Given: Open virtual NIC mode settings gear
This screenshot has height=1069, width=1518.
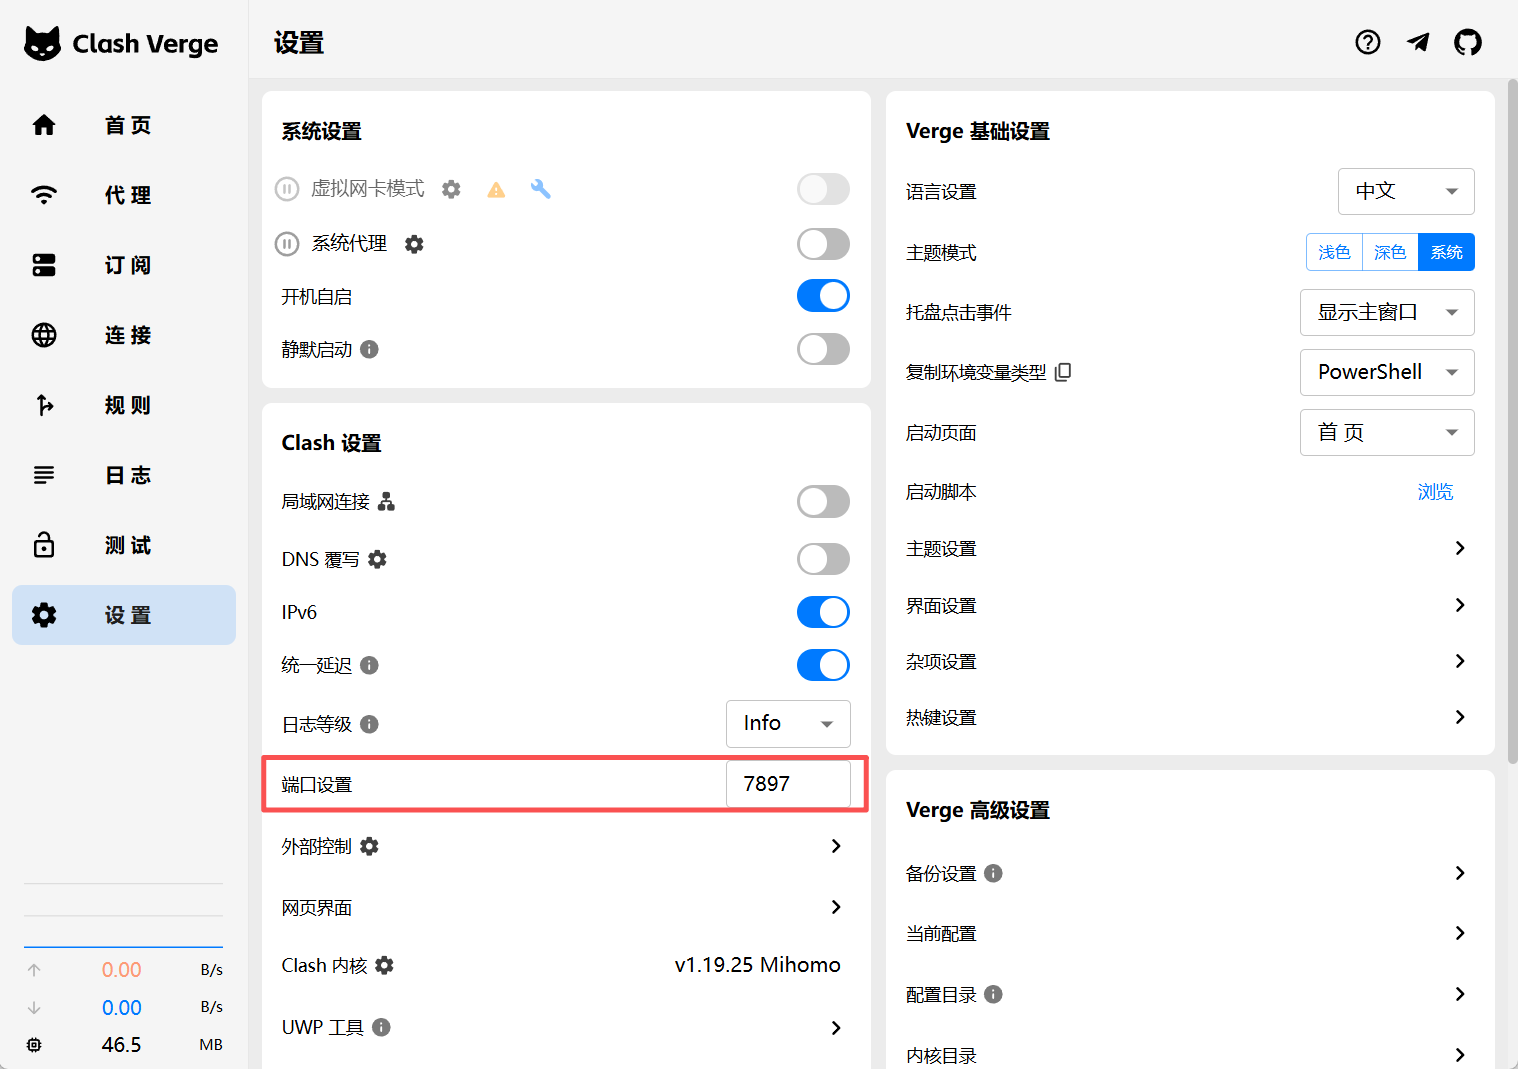Looking at the screenshot, I should point(452,189).
